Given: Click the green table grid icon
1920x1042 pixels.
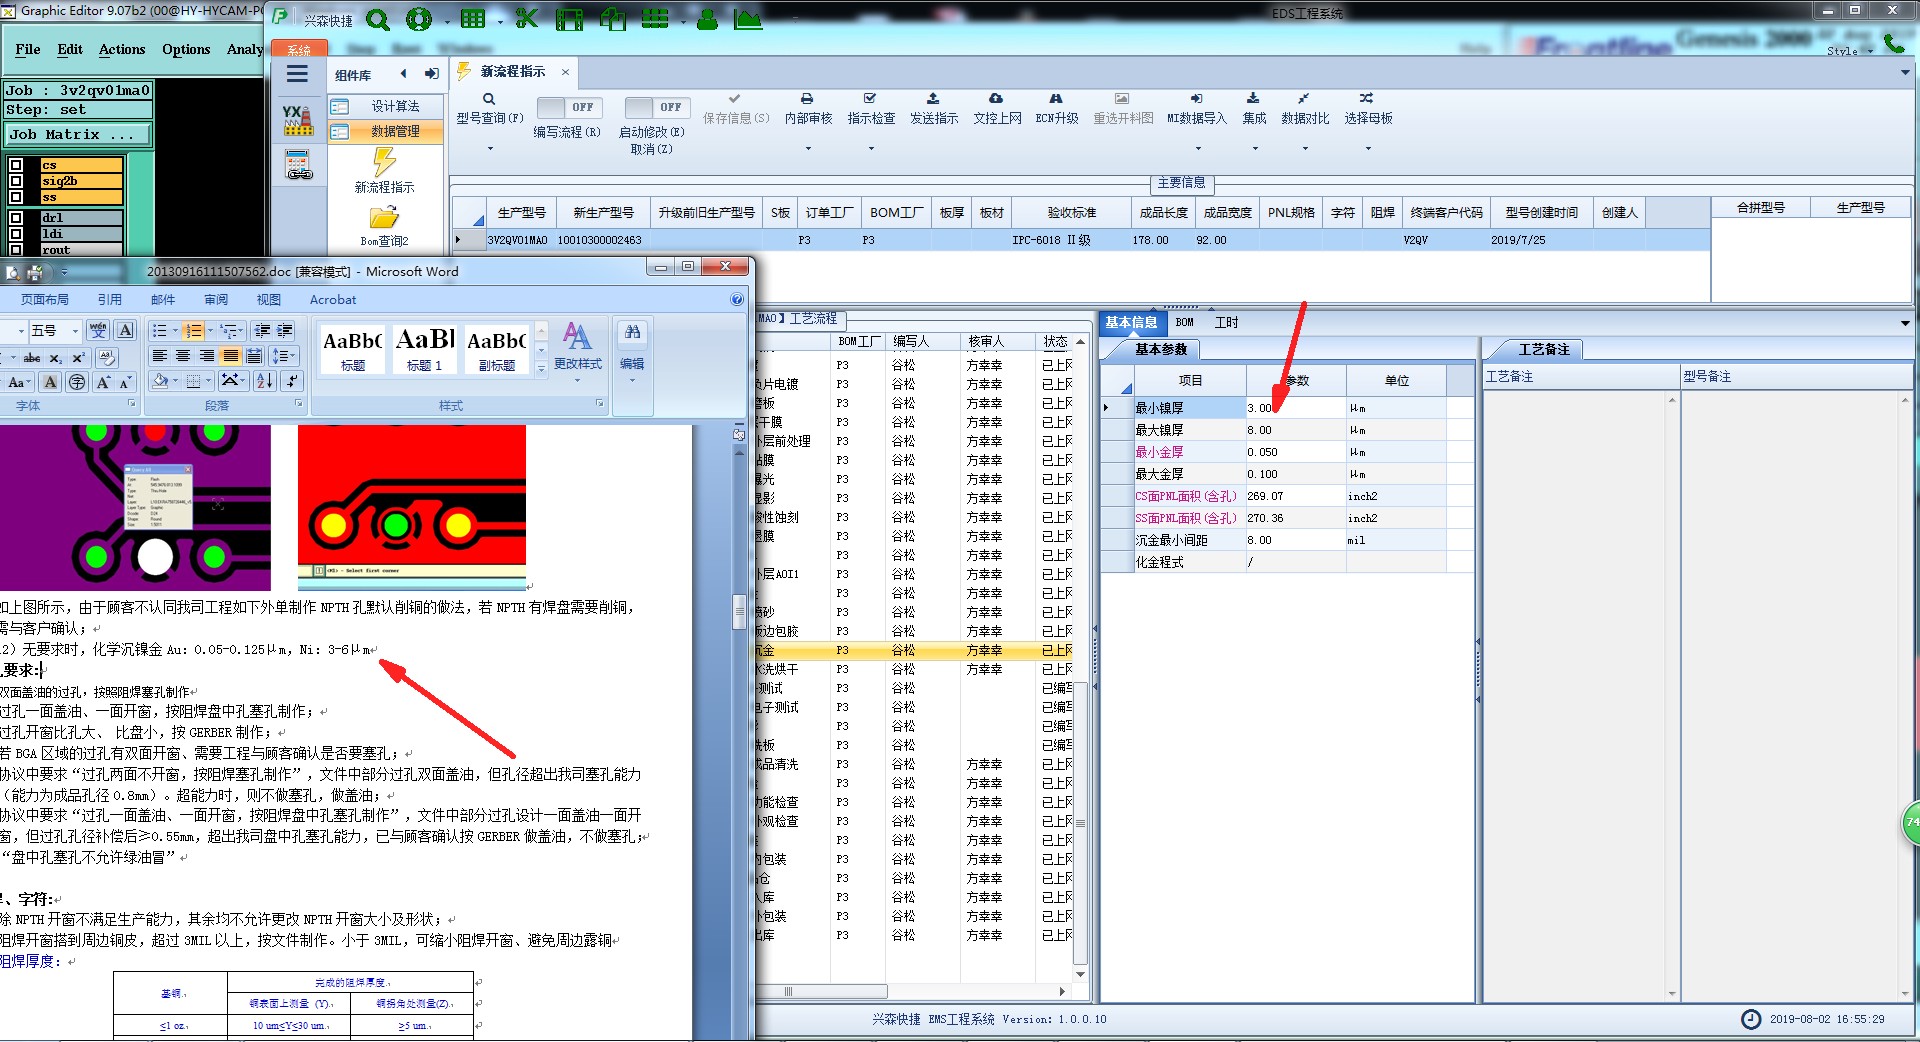Looking at the screenshot, I should point(473,19).
